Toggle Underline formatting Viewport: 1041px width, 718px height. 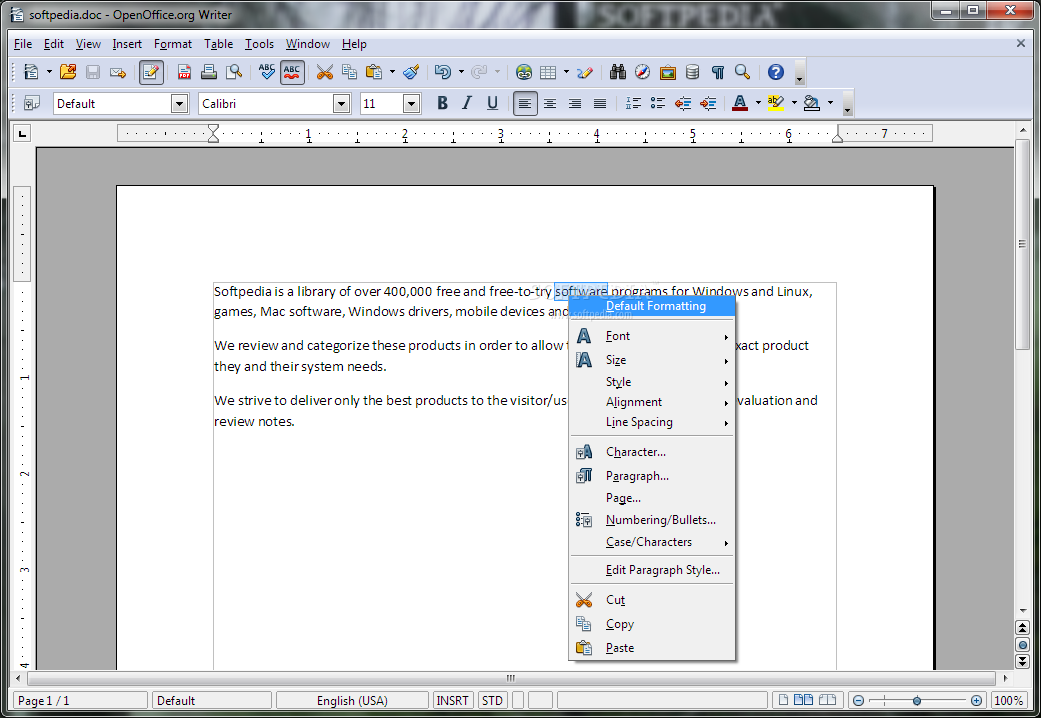pos(492,103)
